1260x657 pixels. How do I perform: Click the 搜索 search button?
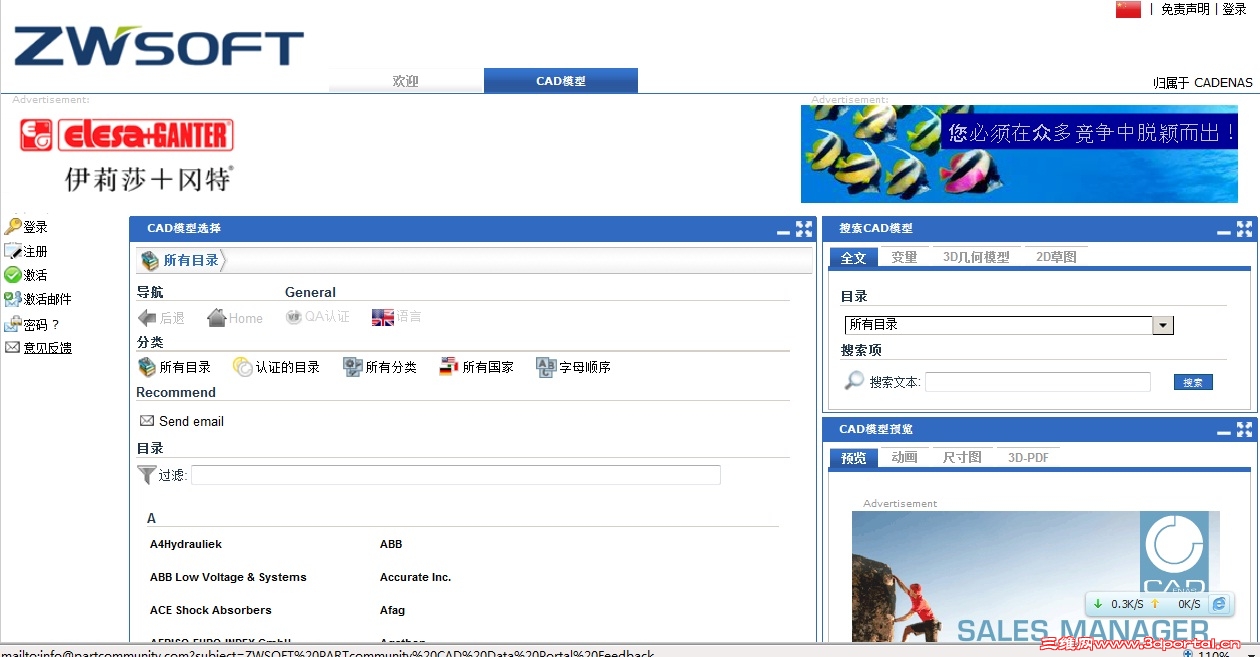click(x=1193, y=382)
